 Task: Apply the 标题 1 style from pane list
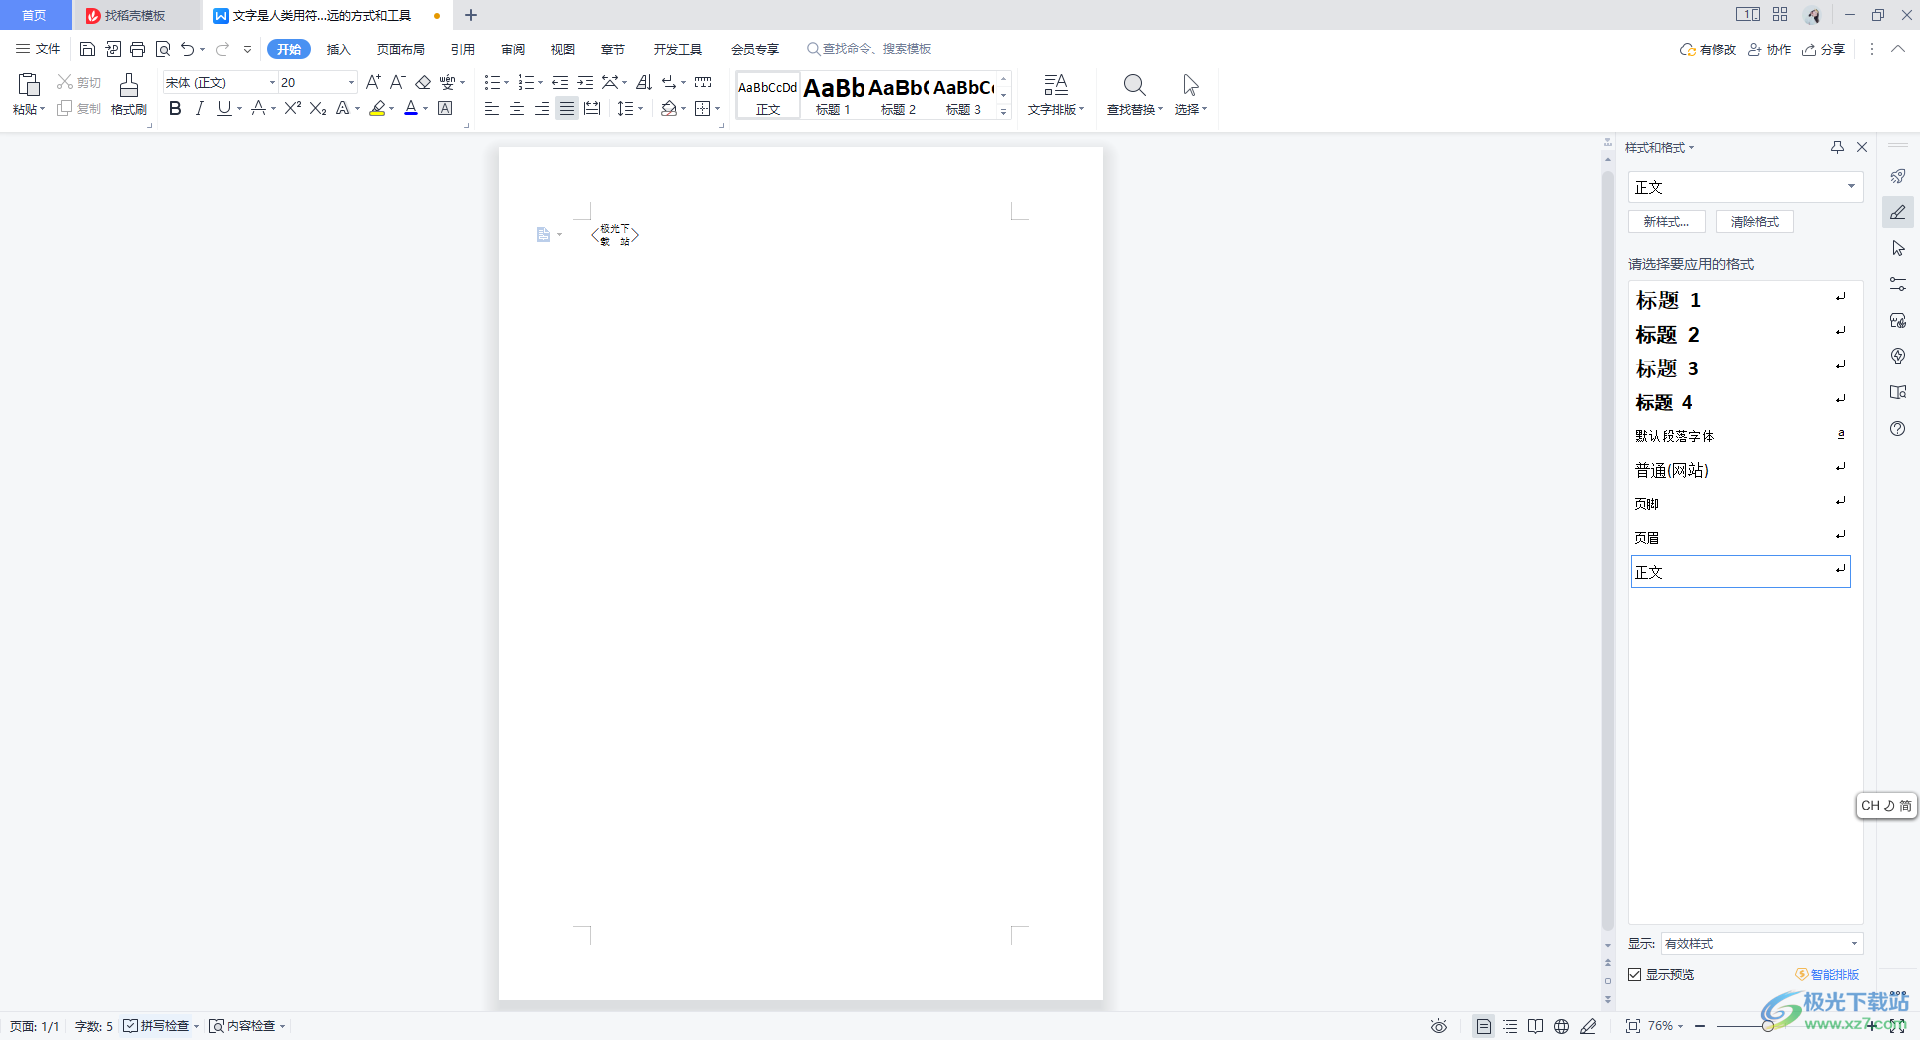[1740, 300]
